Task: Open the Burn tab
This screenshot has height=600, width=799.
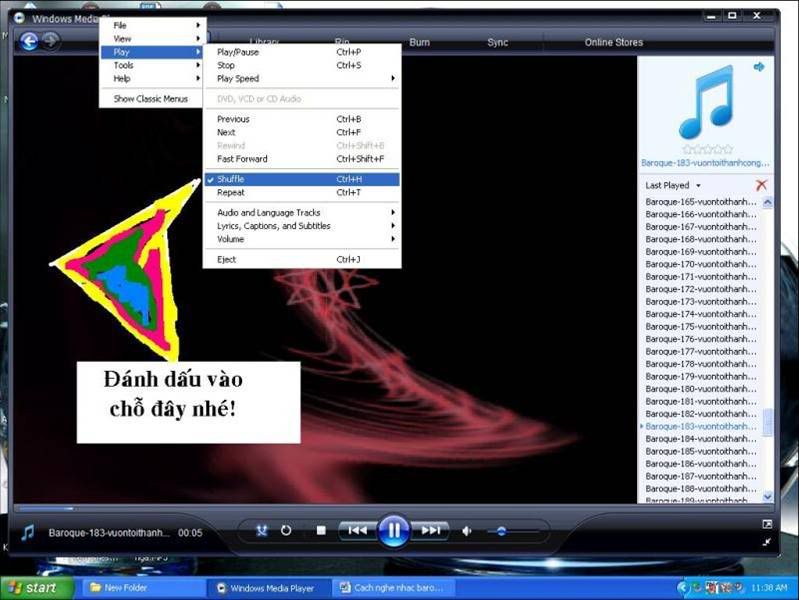Action: [x=419, y=42]
